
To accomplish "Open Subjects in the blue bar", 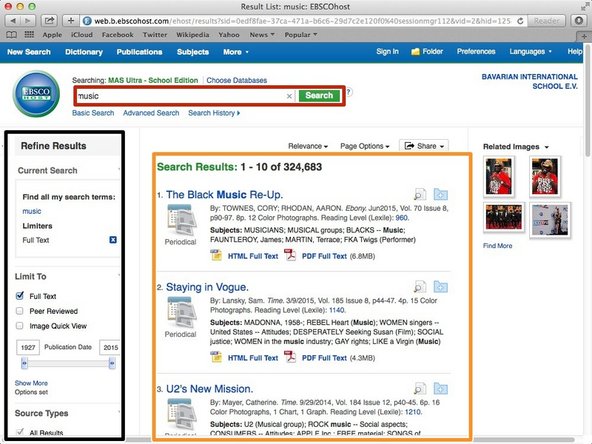I will point(193,52).
